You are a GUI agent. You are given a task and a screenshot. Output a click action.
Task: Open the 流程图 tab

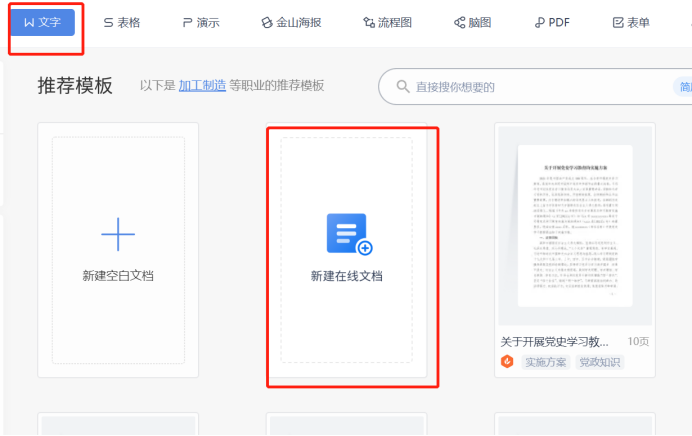click(387, 23)
